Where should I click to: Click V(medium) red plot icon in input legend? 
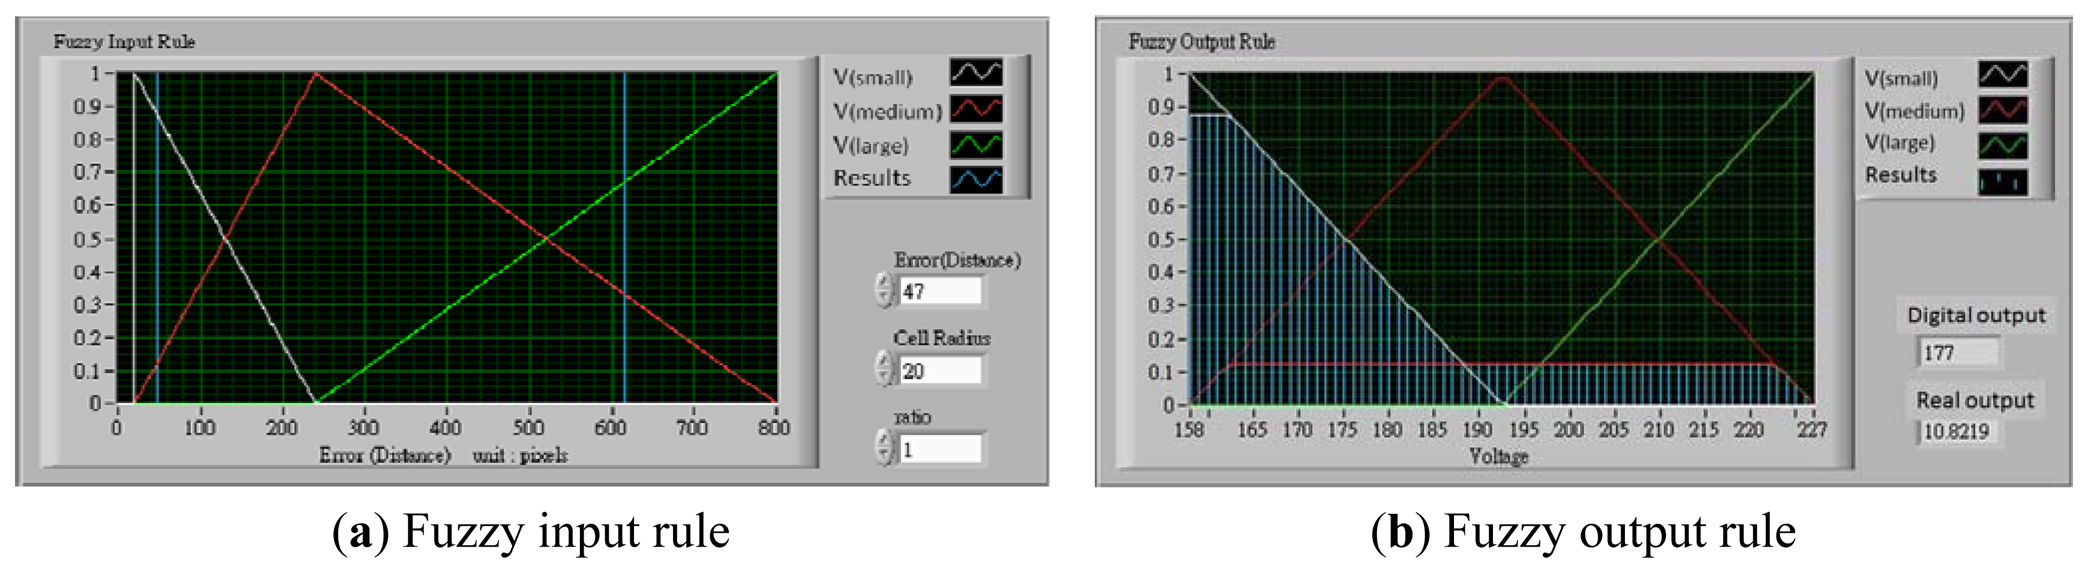tap(975, 108)
